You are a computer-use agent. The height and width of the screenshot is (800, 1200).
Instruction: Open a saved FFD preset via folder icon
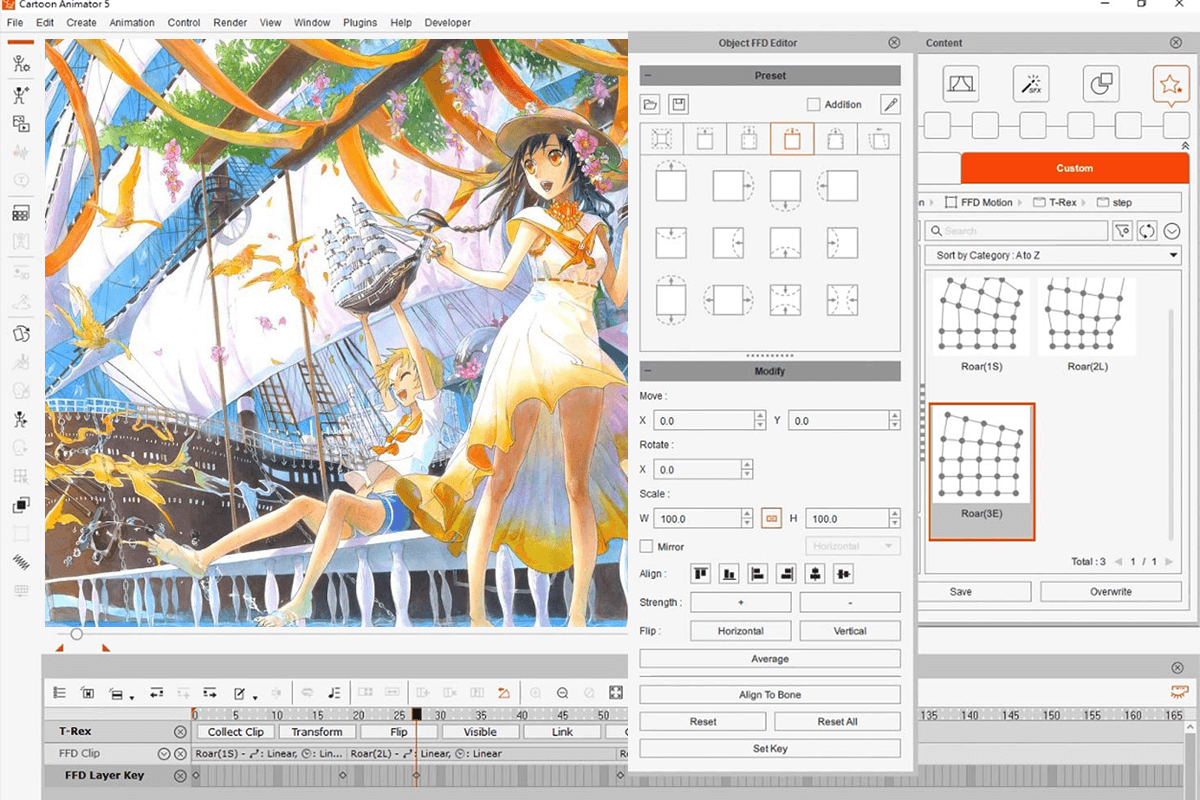click(650, 103)
